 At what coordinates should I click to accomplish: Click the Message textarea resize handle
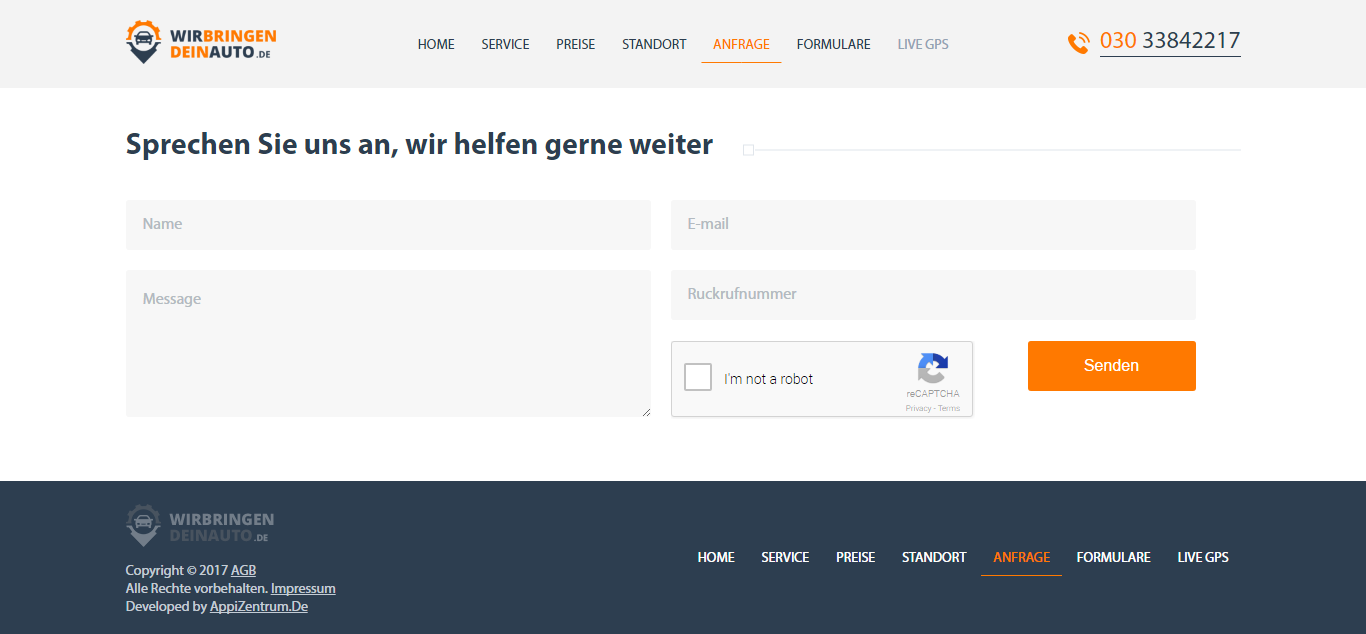click(646, 411)
